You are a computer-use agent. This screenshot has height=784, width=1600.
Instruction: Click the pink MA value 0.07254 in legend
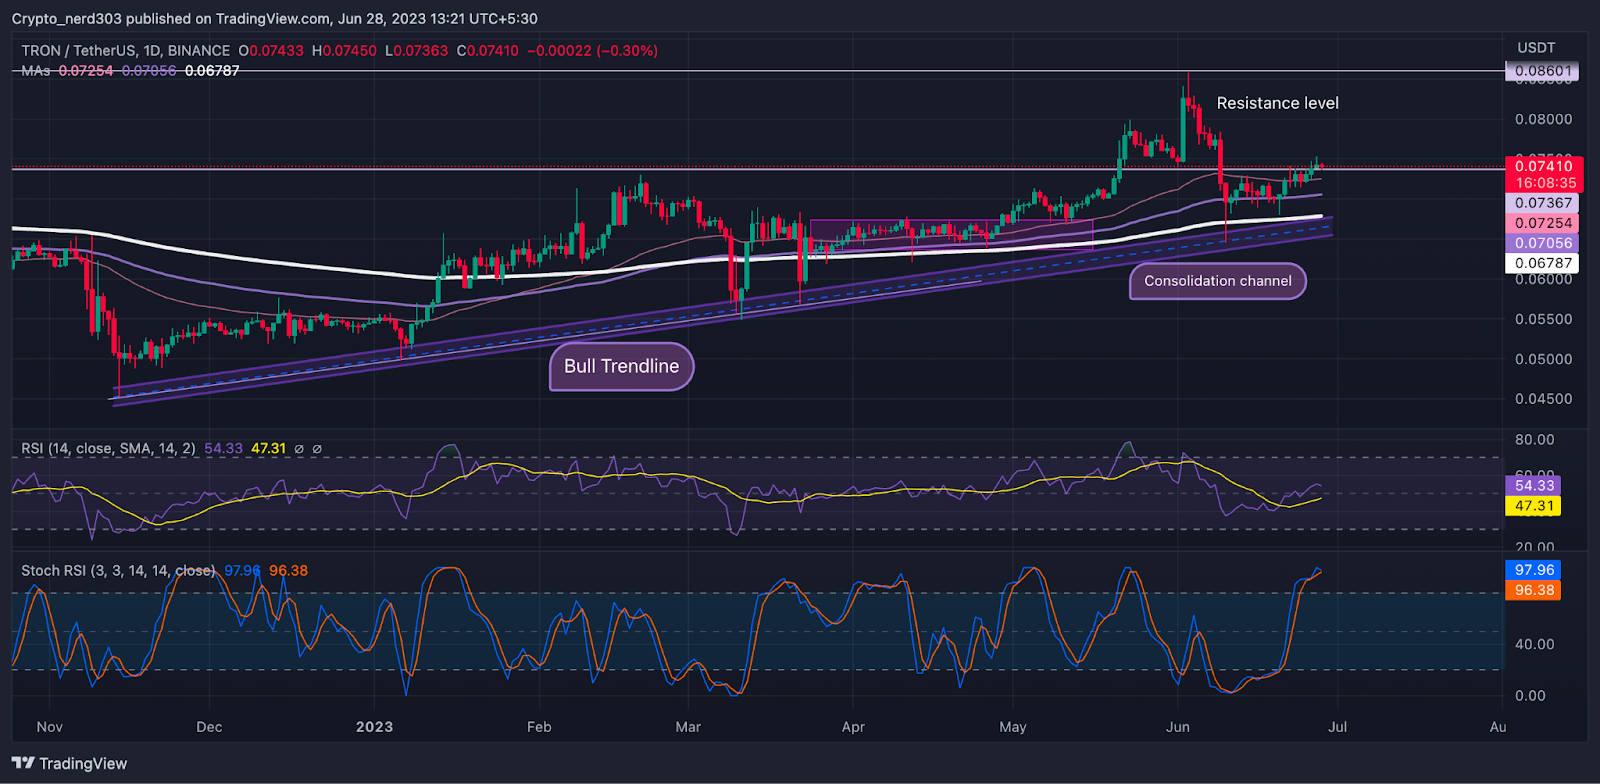(x=86, y=71)
